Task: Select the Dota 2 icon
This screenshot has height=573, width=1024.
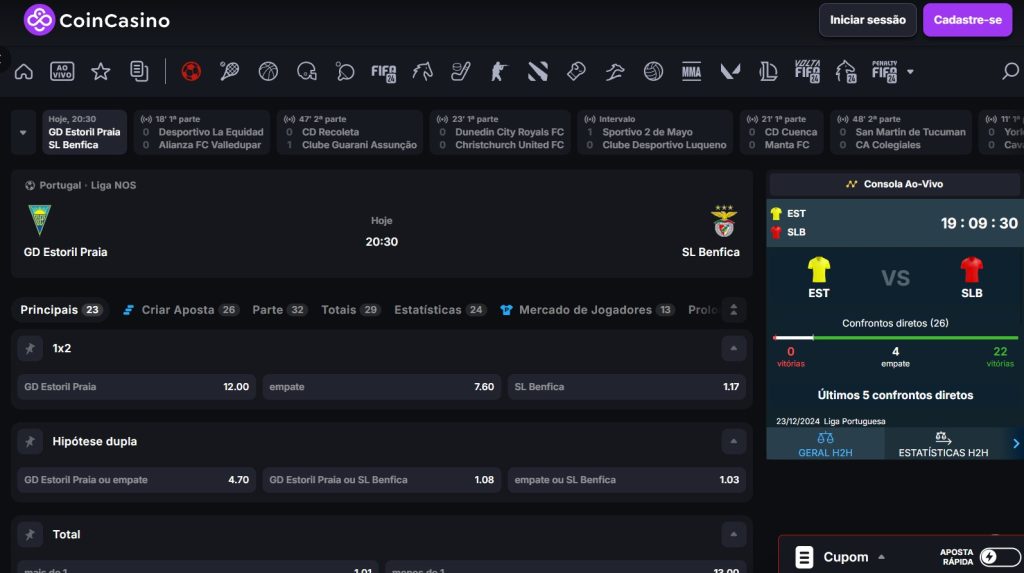Action: click(537, 71)
